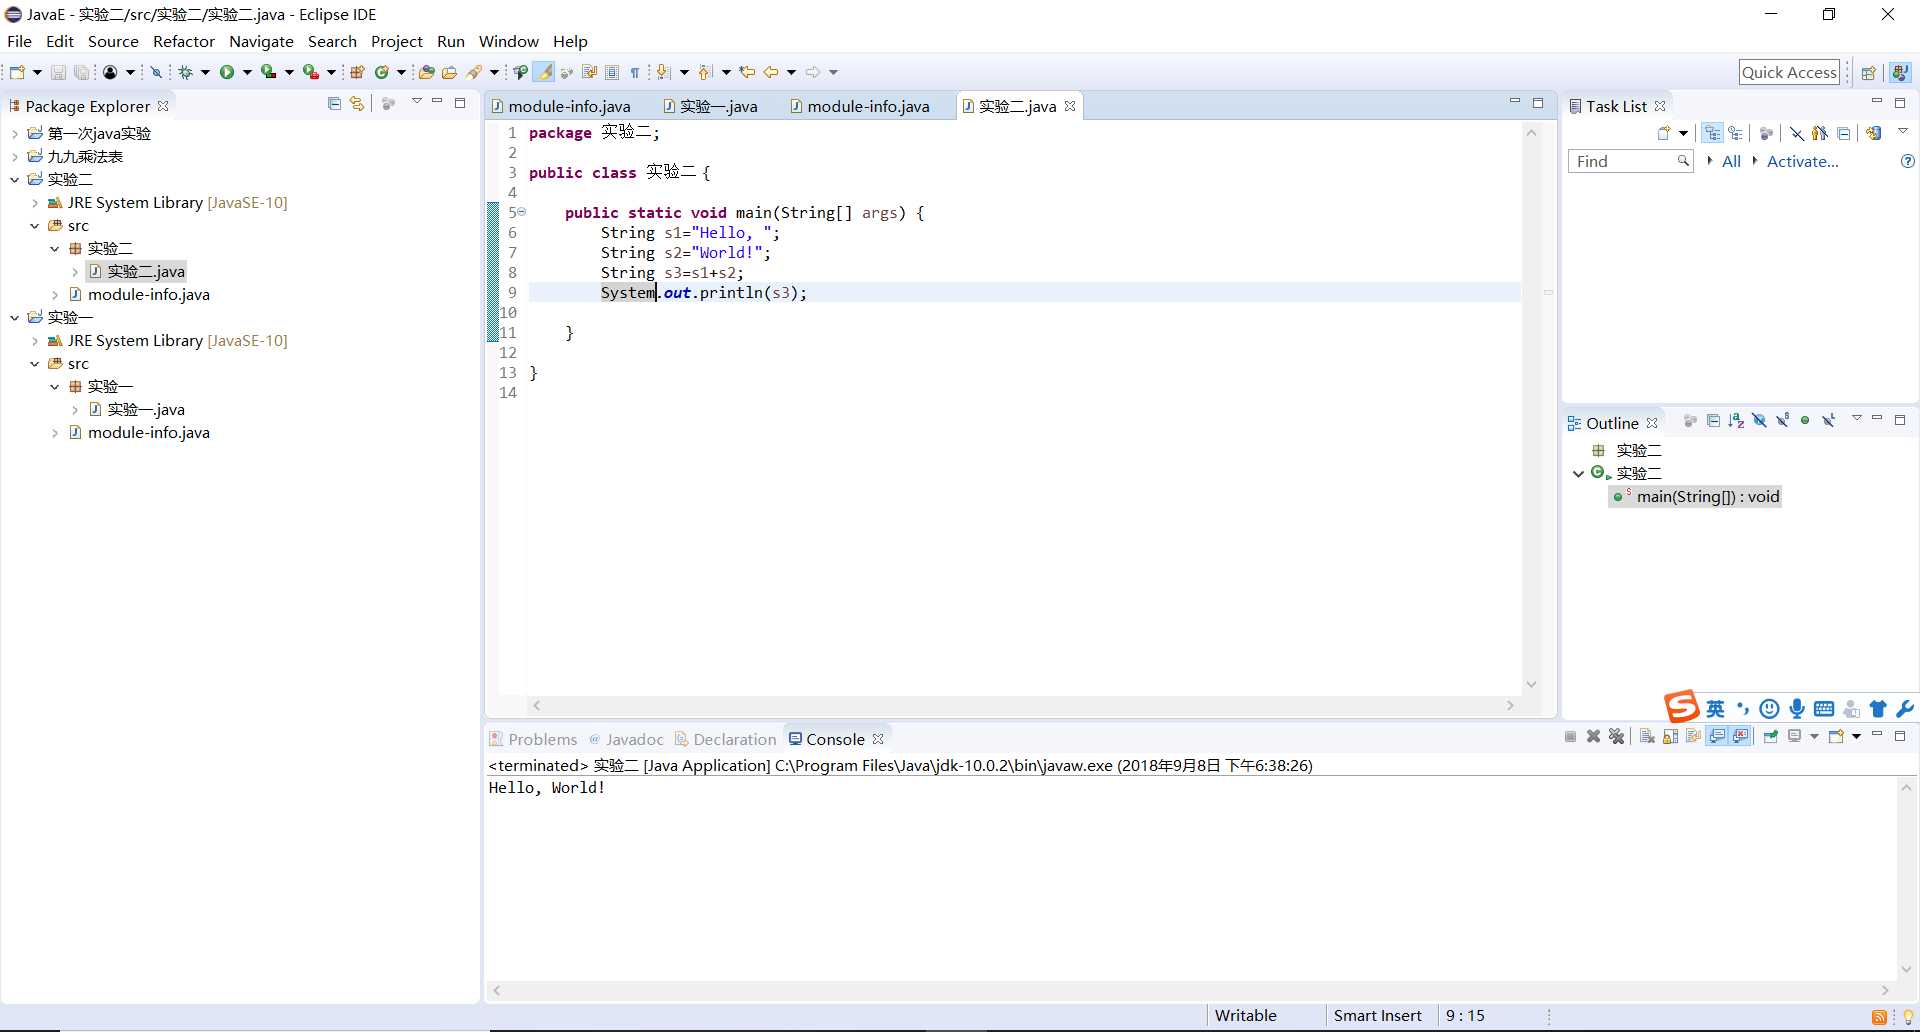
Task: Collapse the 实验一 project node
Action: (x=15, y=317)
